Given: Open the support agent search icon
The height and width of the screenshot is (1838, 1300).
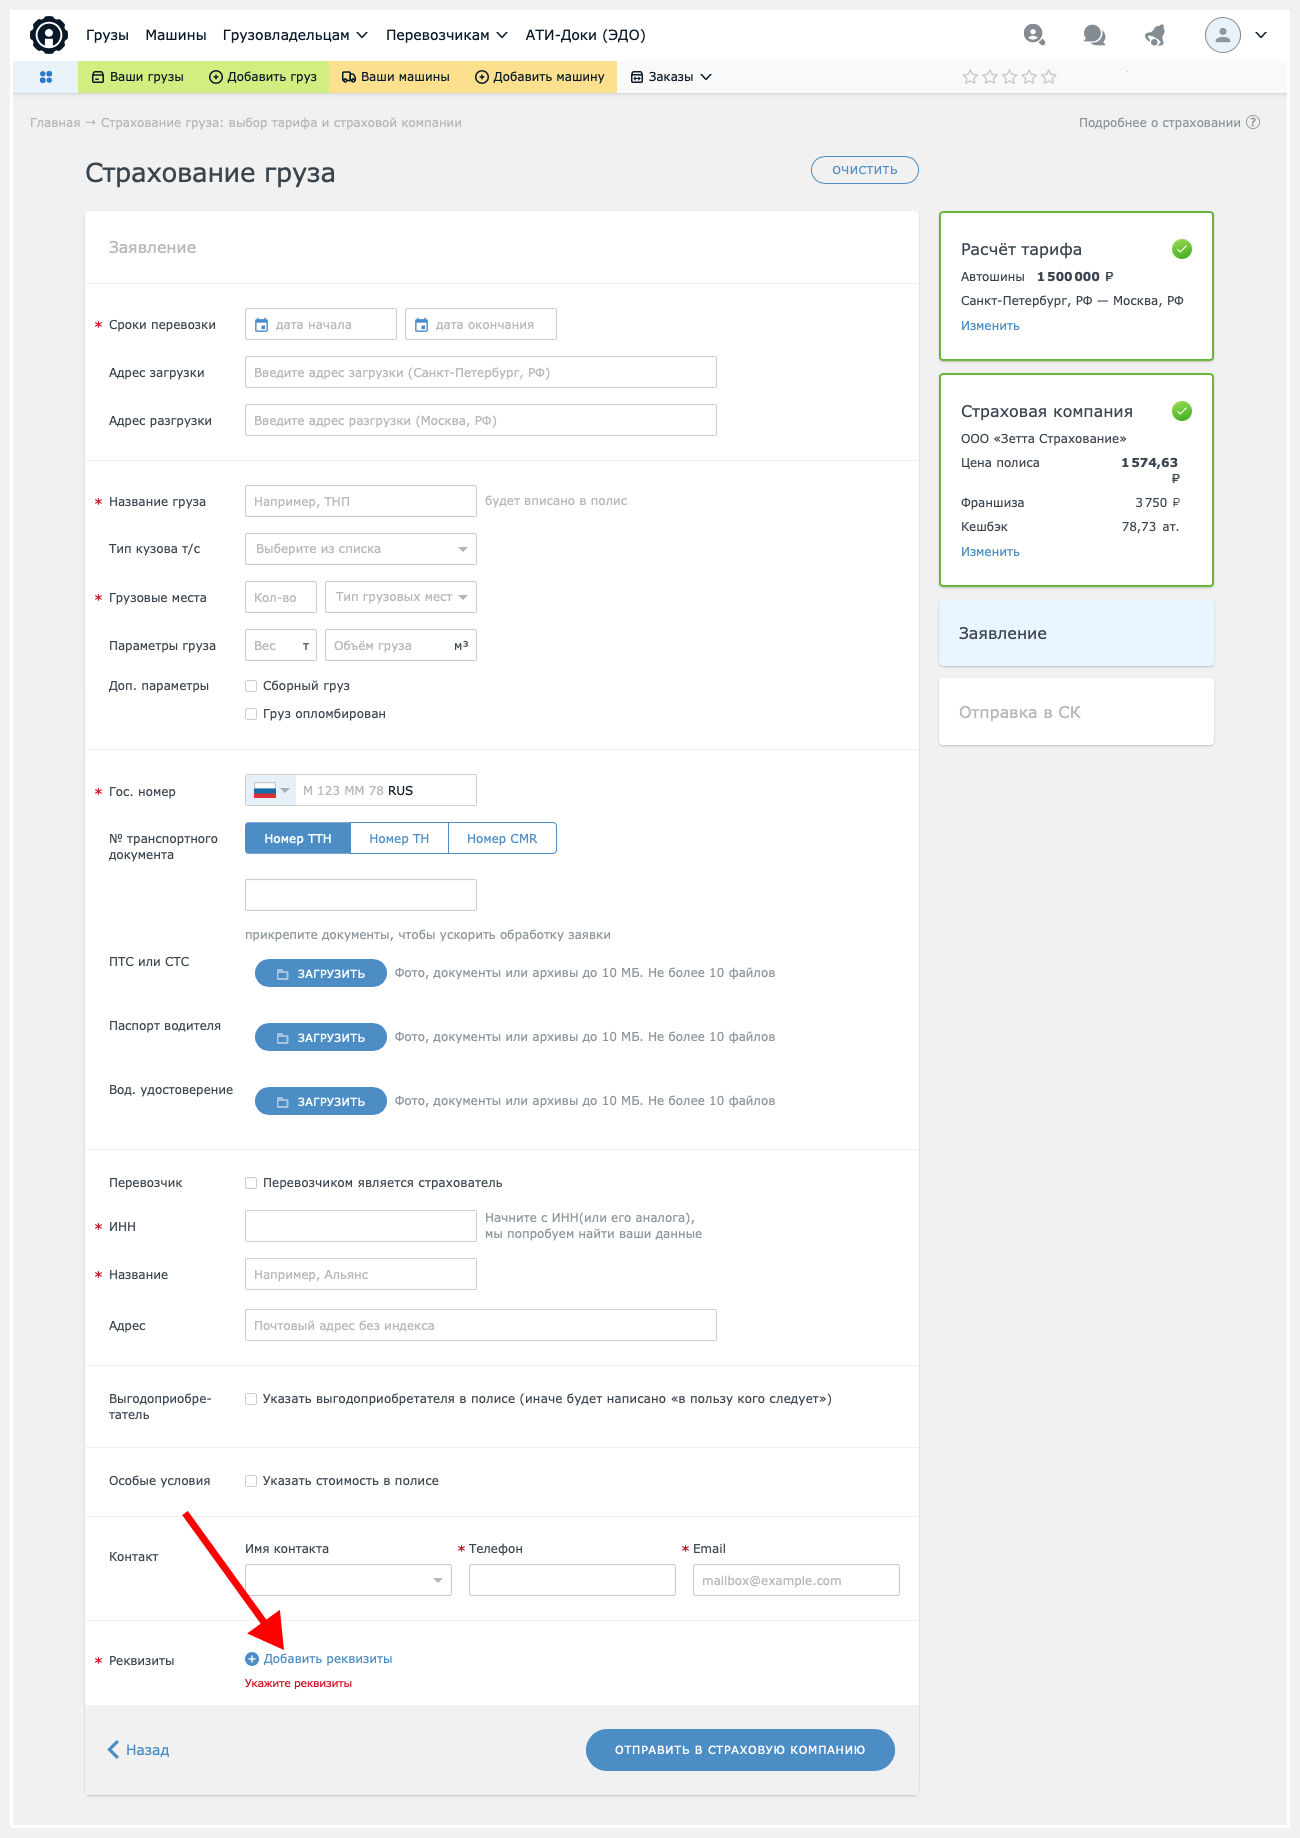Looking at the screenshot, I should (x=1034, y=35).
